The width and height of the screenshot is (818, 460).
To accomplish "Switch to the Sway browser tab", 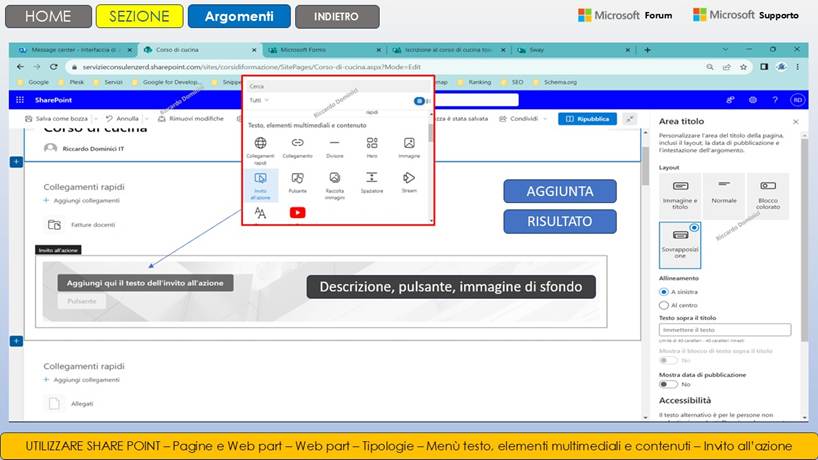I will pos(573,50).
